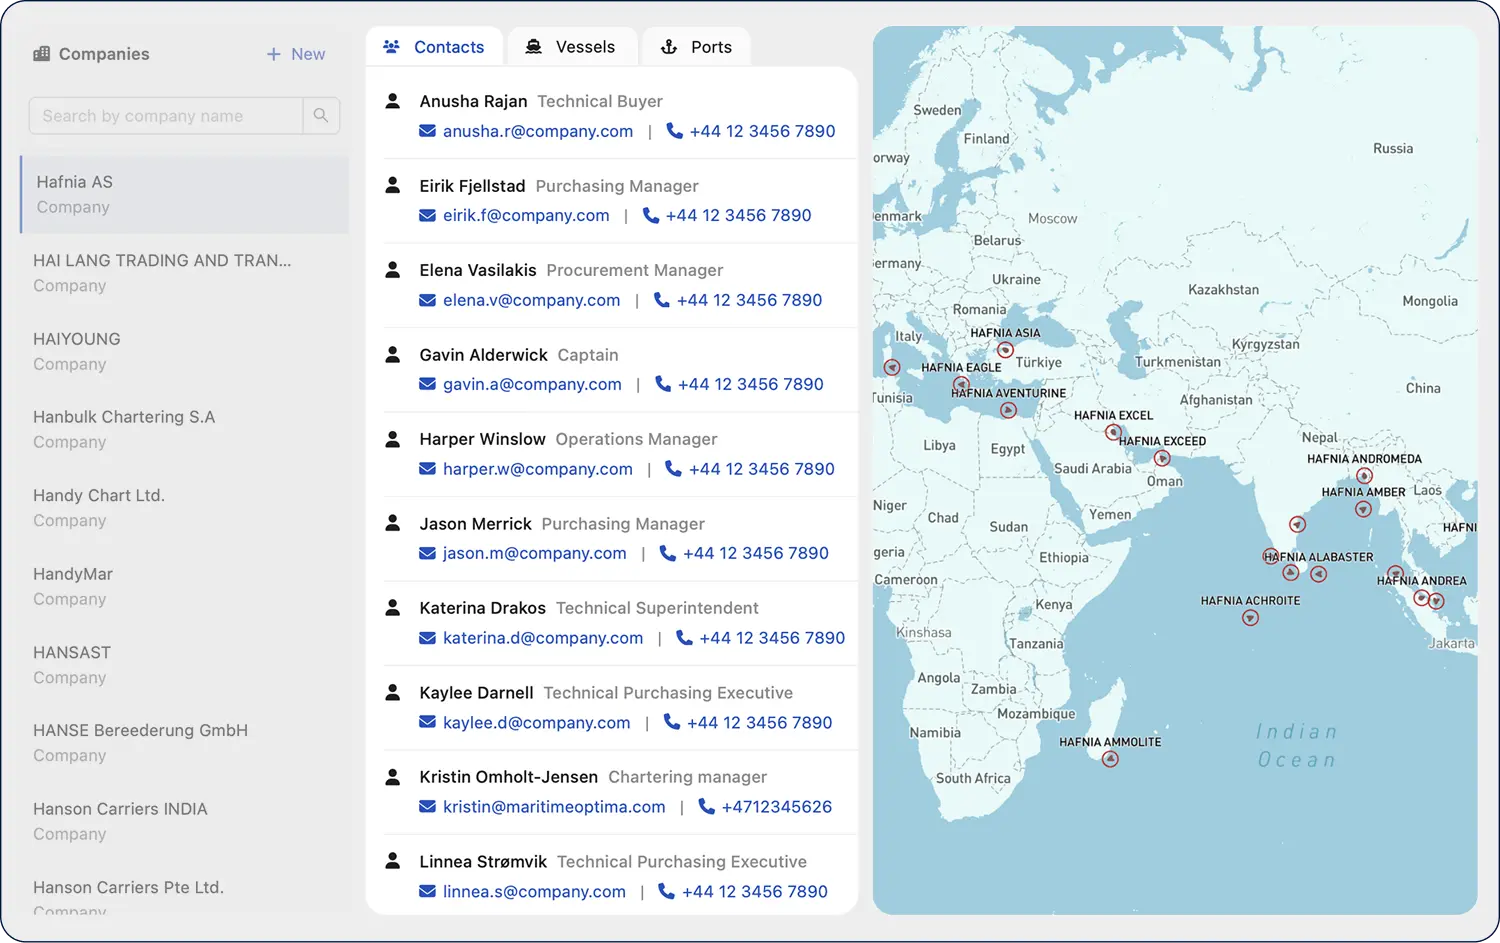Switch to the Ports tab
Image resolution: width=1500 pixels, height=943 pixels.
click(697, 47)
